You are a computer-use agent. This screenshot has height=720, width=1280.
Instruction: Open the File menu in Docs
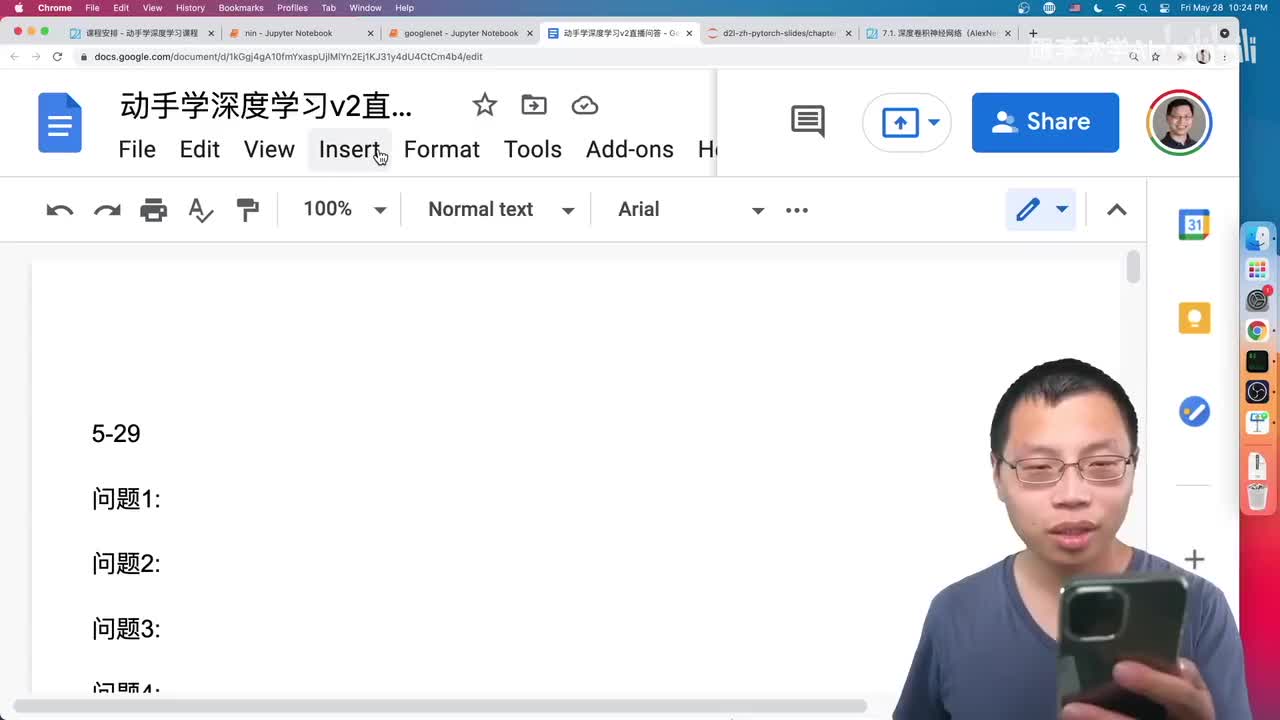tap(137, 150)
